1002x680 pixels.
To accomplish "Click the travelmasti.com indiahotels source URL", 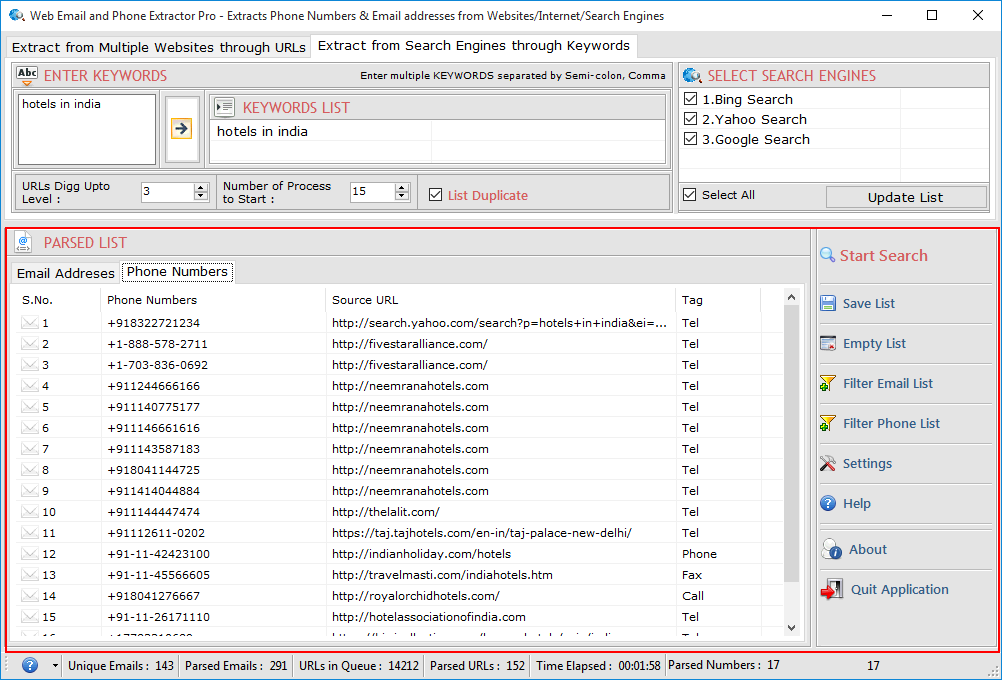I will pos(442,575).
